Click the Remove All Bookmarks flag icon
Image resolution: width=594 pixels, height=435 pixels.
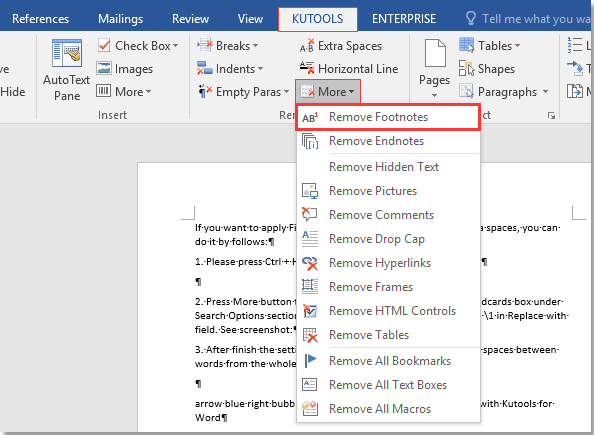click(310, 360)
